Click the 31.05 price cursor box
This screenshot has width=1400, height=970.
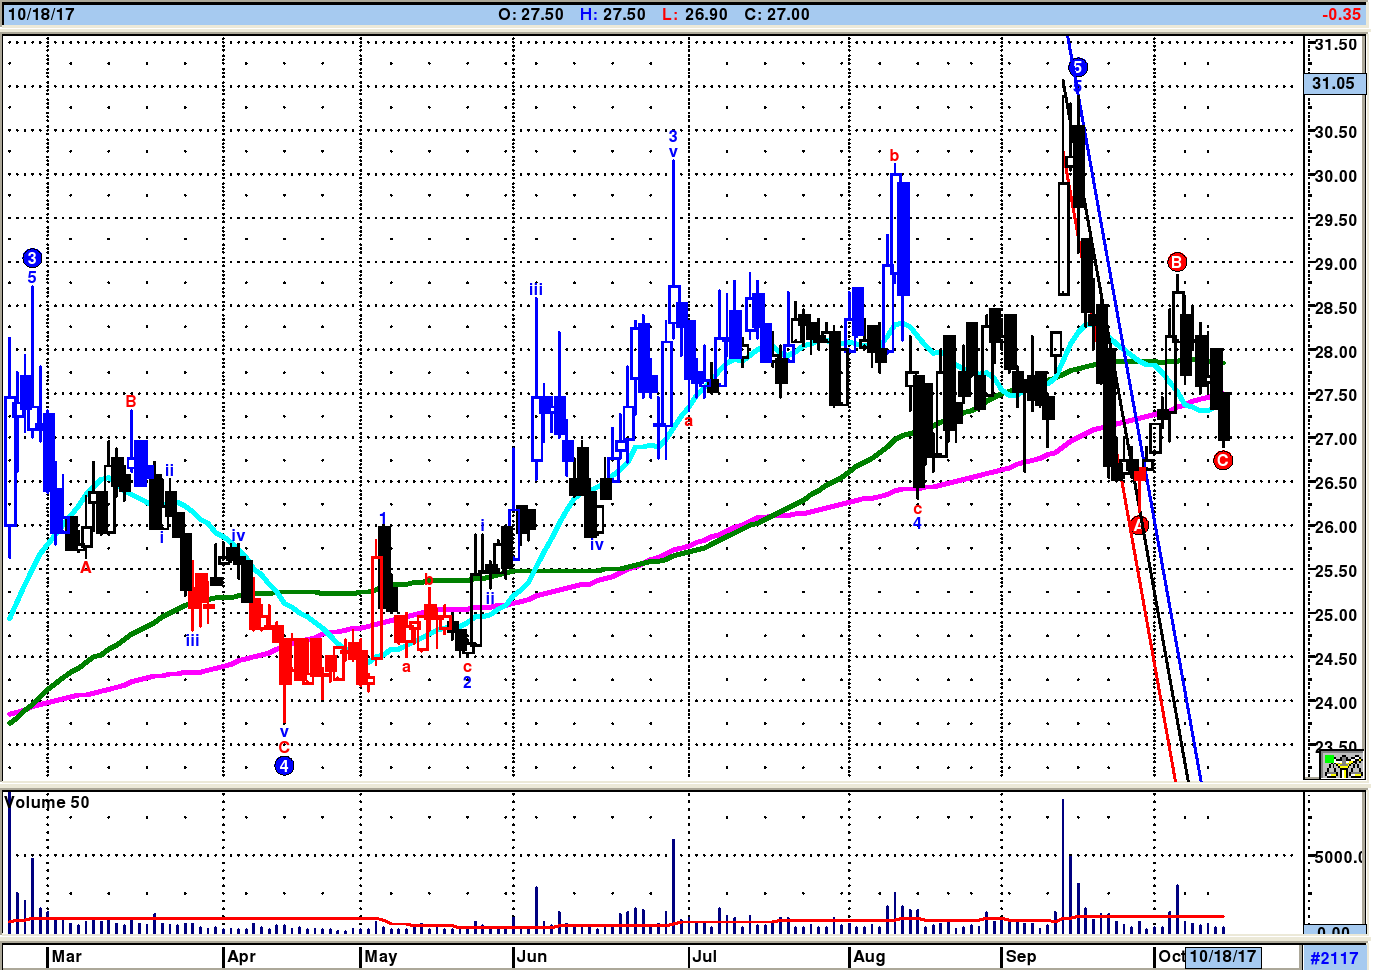click(1334, 84)
